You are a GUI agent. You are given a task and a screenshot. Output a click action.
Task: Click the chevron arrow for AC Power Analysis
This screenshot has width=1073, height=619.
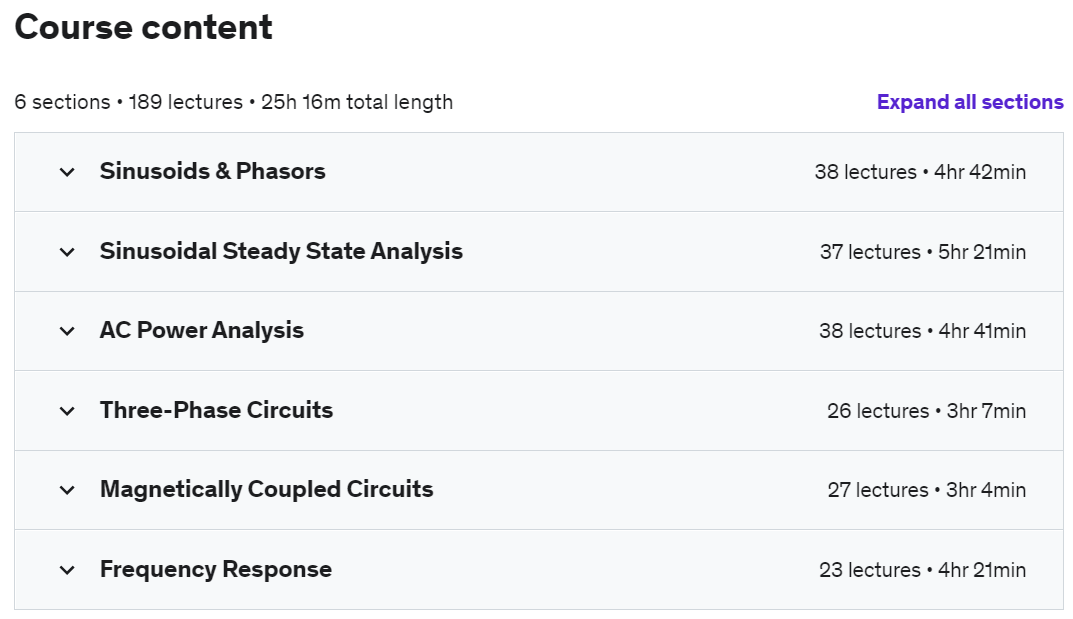tap(67, 332)
